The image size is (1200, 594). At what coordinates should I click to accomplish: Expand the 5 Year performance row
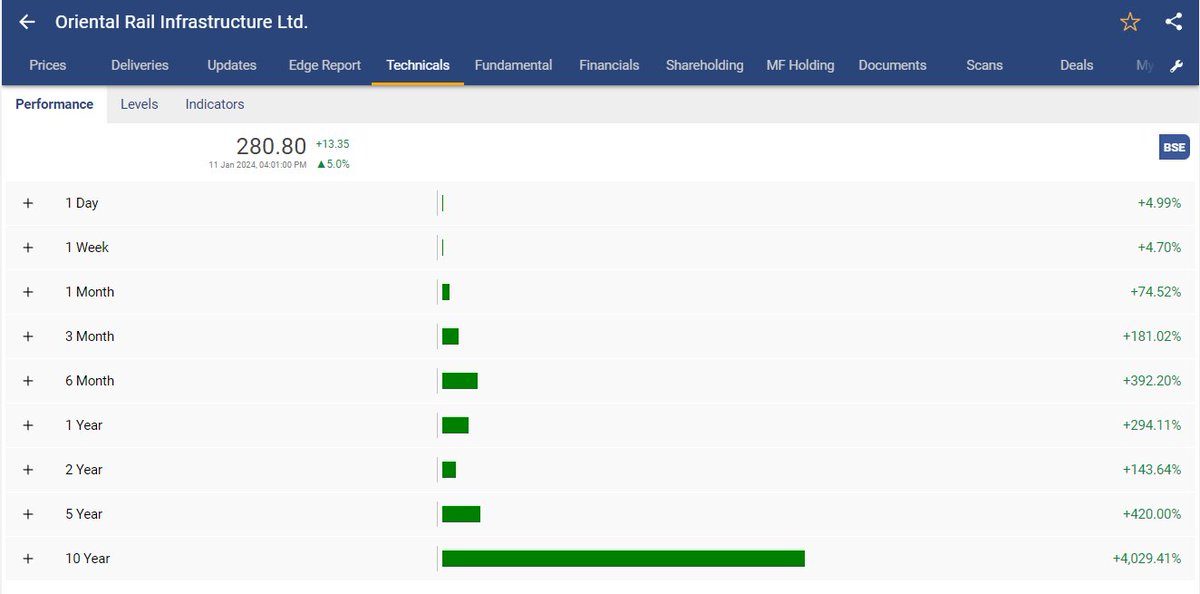click(28, 514)
